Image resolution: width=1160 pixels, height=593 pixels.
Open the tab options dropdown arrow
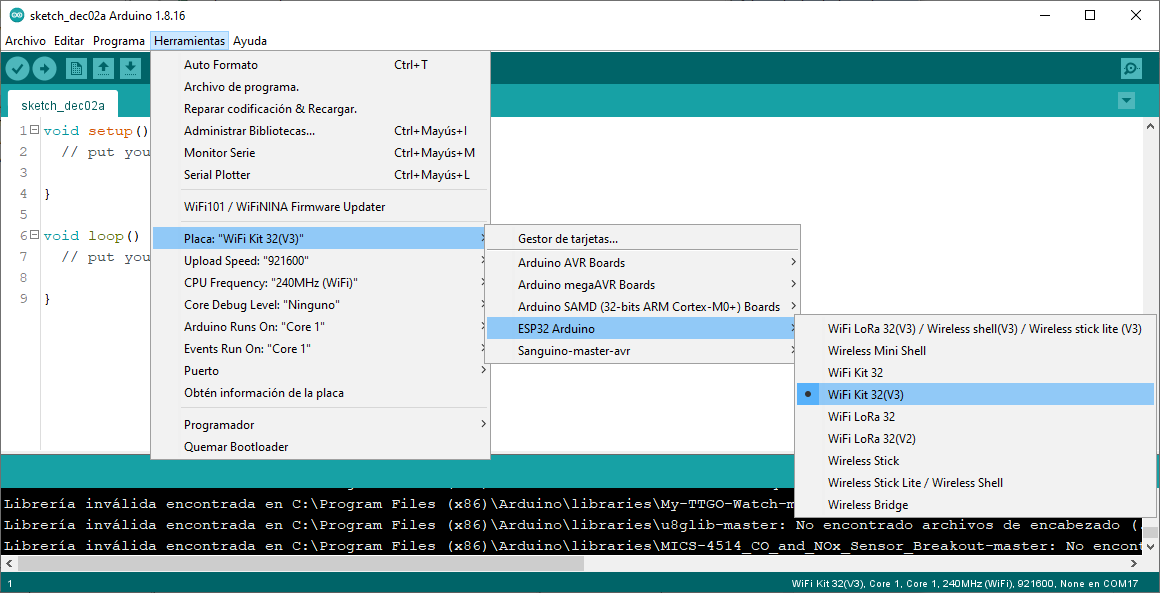tap(1126, 101)
